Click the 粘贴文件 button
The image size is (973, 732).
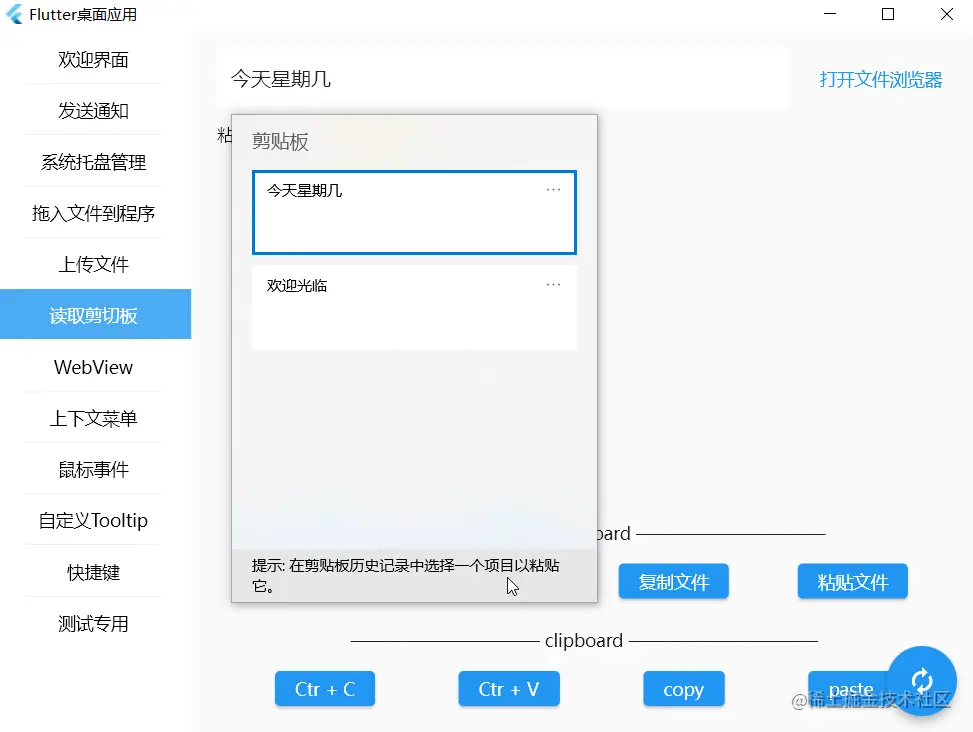coord(853,581)
